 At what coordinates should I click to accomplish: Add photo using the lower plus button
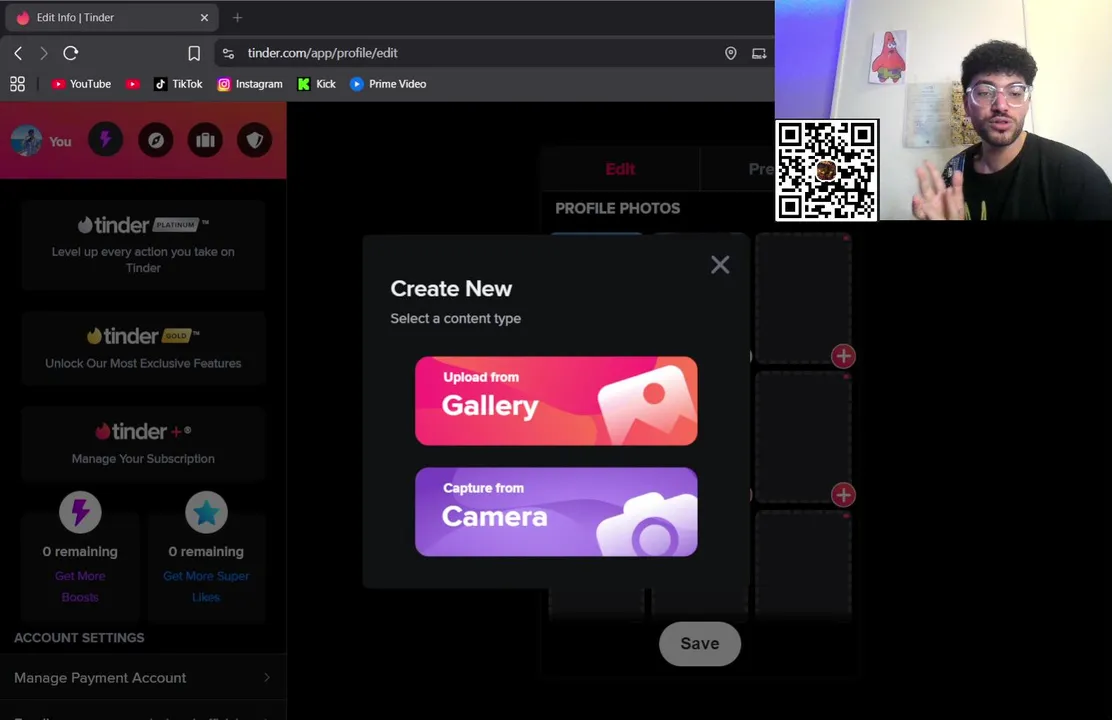point(843,494)
